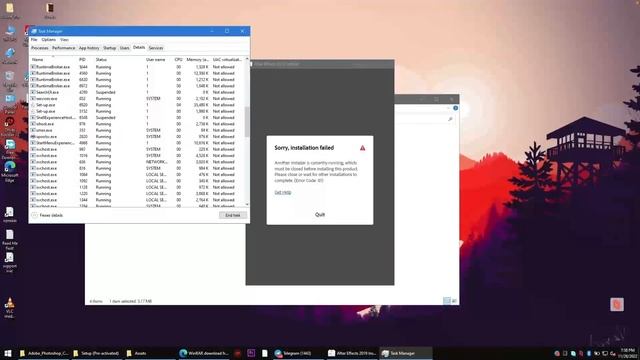Switch to the App history tab
The image size is (640, 360).
(89, 48)
